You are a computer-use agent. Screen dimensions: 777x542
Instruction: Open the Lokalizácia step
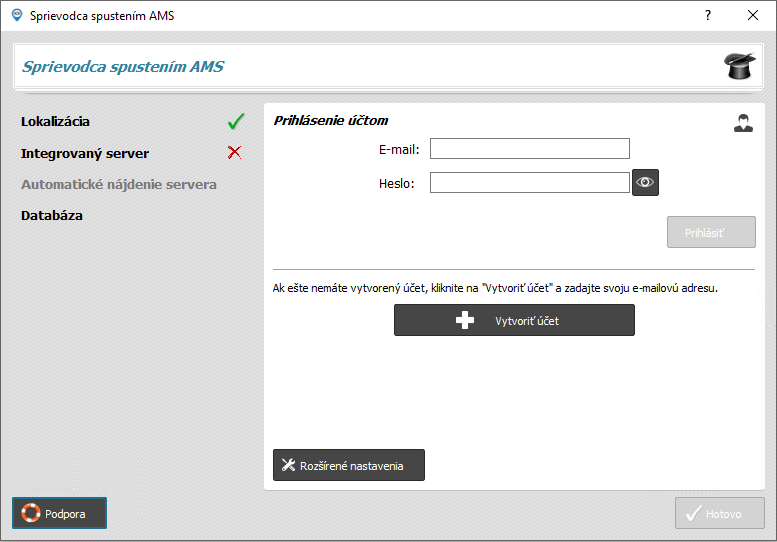55,121
